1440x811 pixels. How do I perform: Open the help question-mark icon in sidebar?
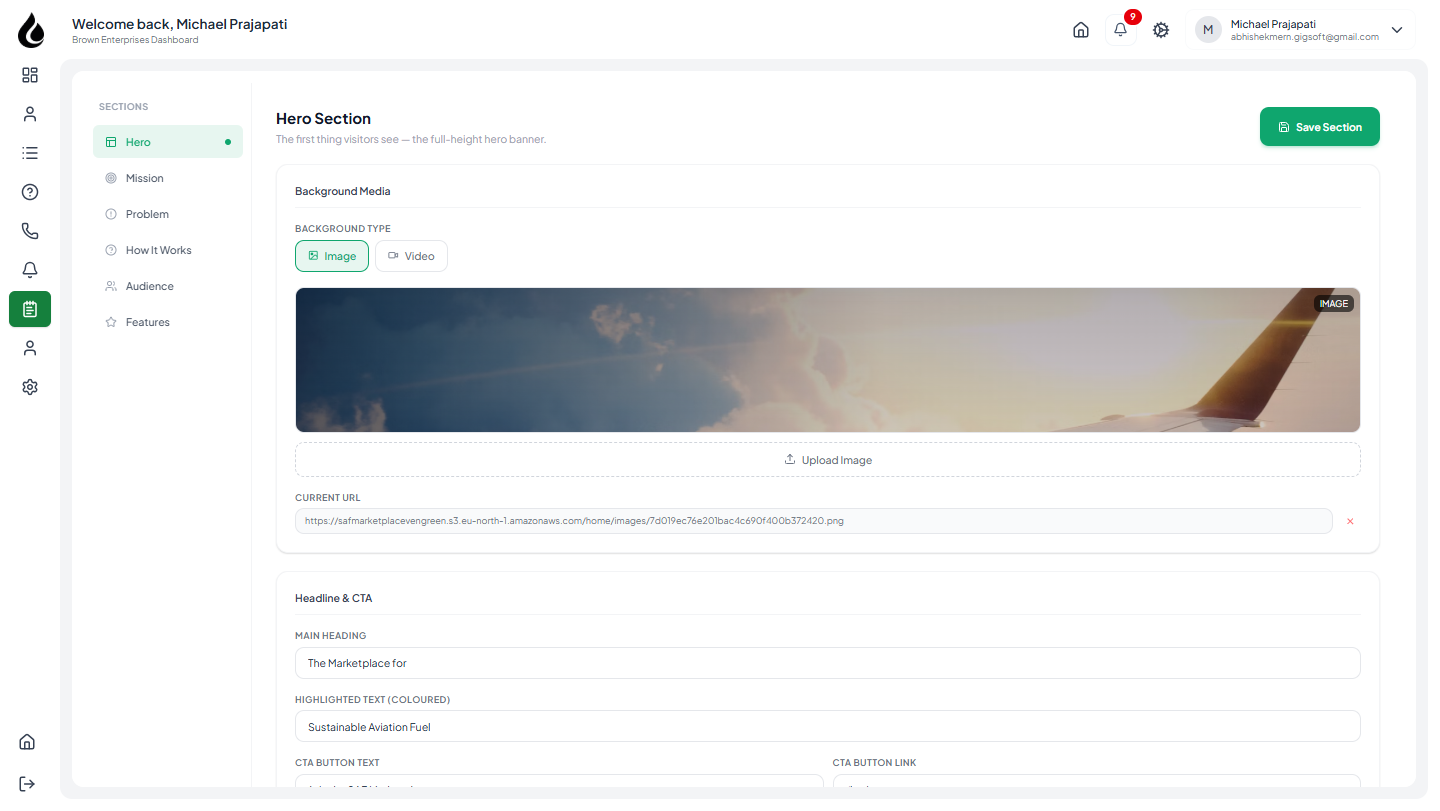click(30, 192)
